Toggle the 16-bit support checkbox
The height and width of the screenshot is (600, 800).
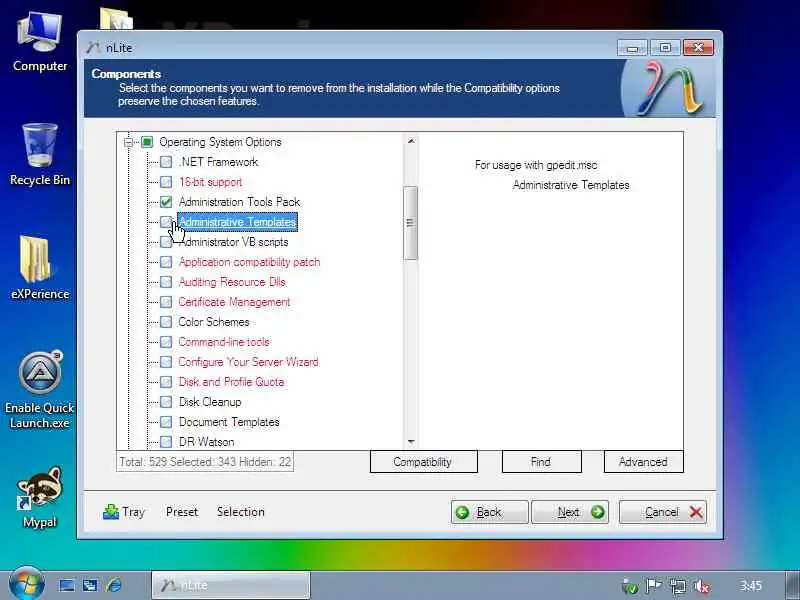[x=166, y=182]
